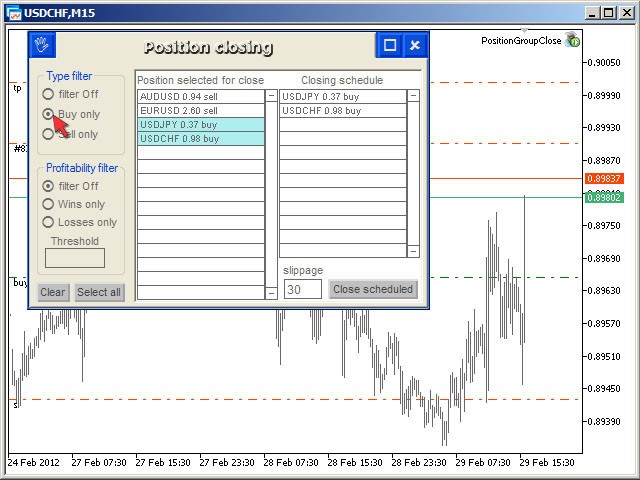Click the PositionGroupClose expert advisor icon

[x=572, y=41]
